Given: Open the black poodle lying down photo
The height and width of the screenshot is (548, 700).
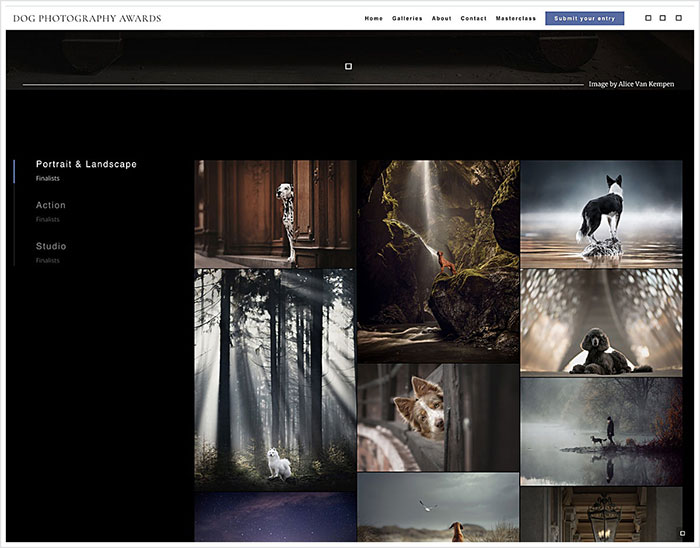Looking at the screenshot, I should 601,321.
